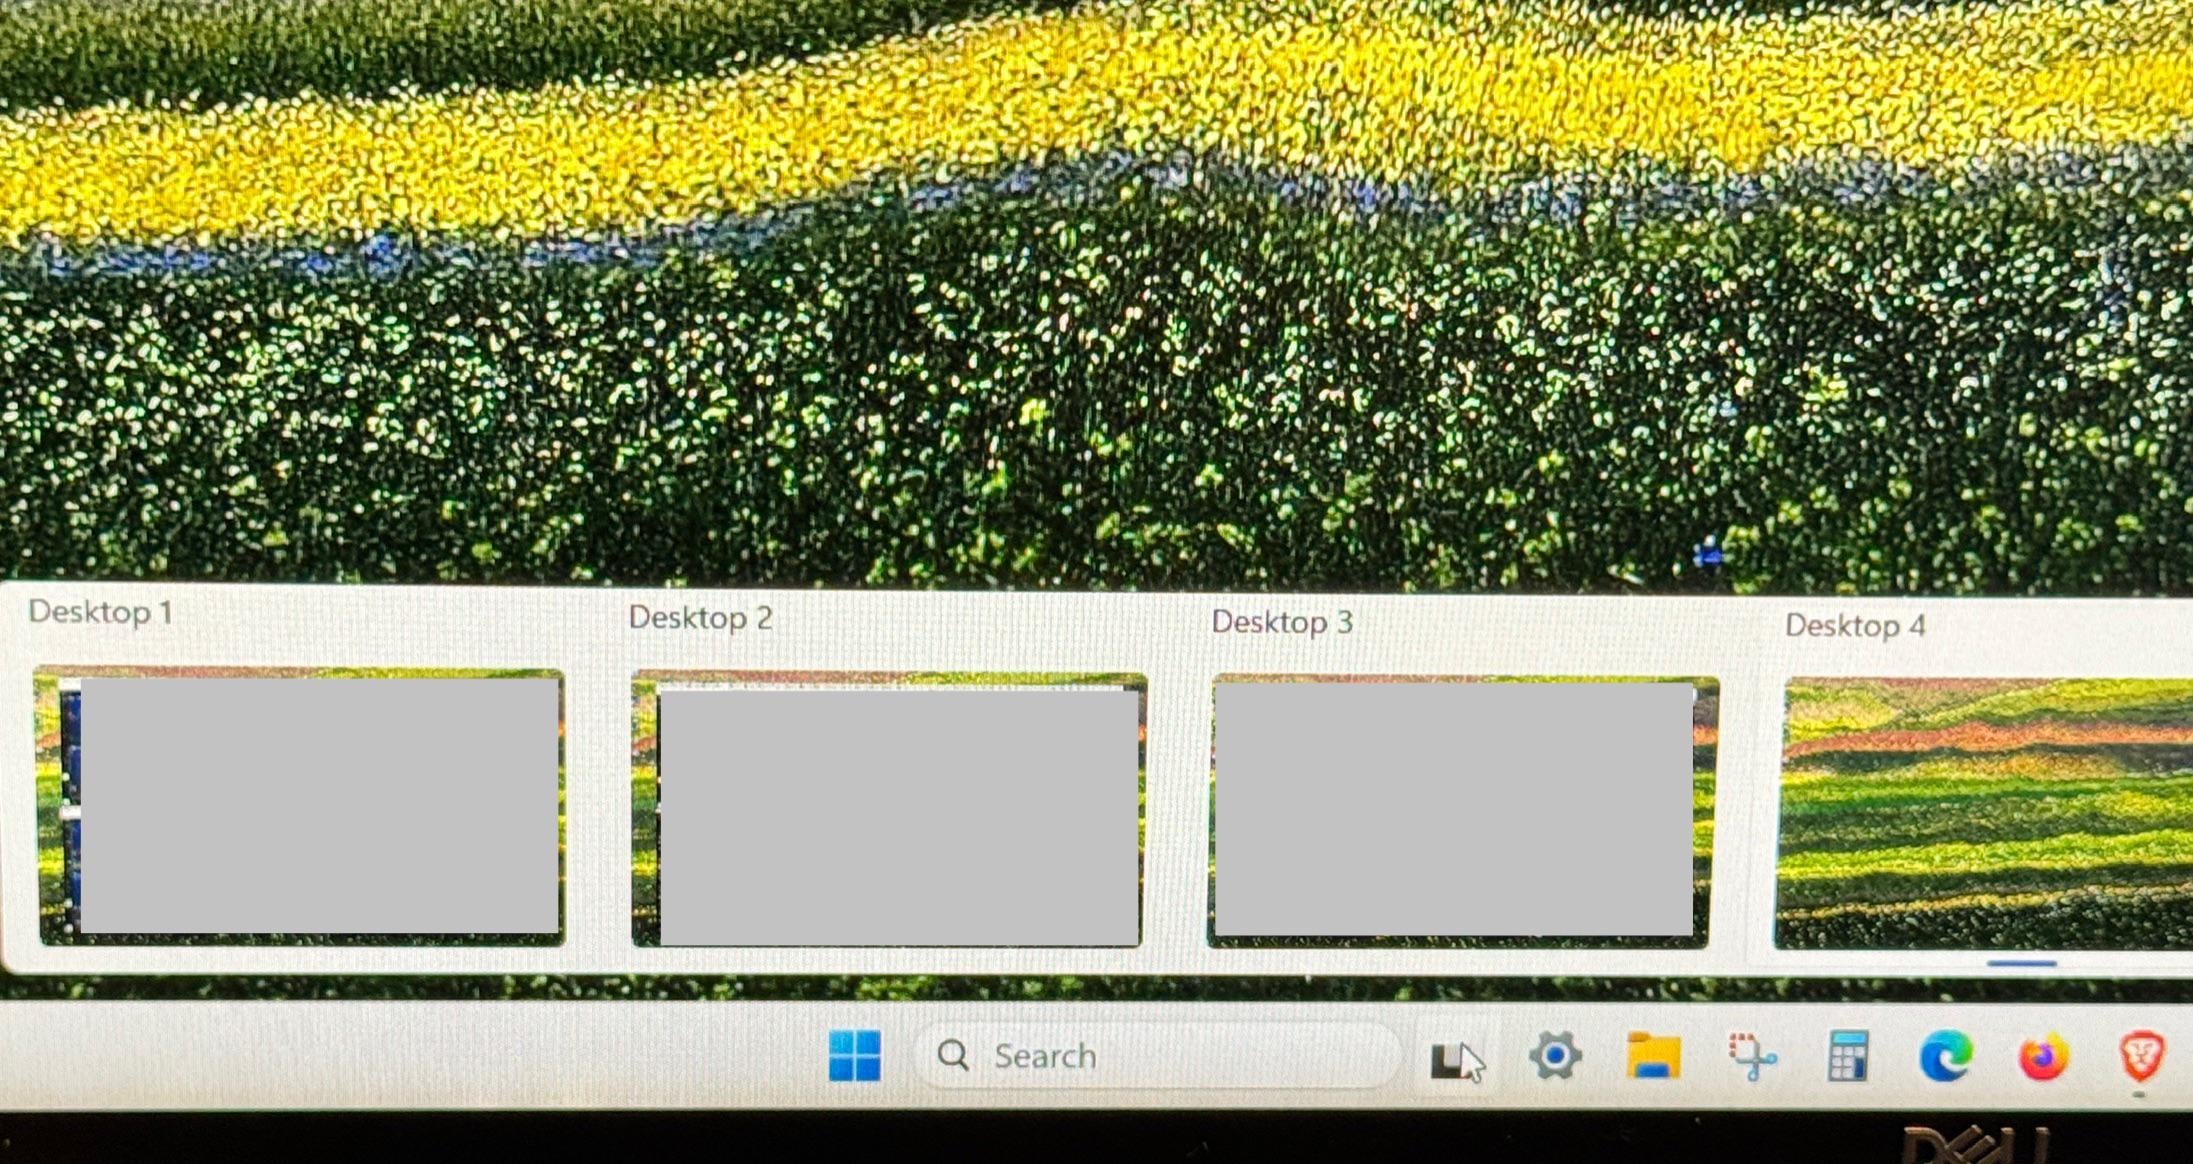Click the Desktop 2 name label
The width and height of the screenshot is (2193, 1164).
[700, 618]
